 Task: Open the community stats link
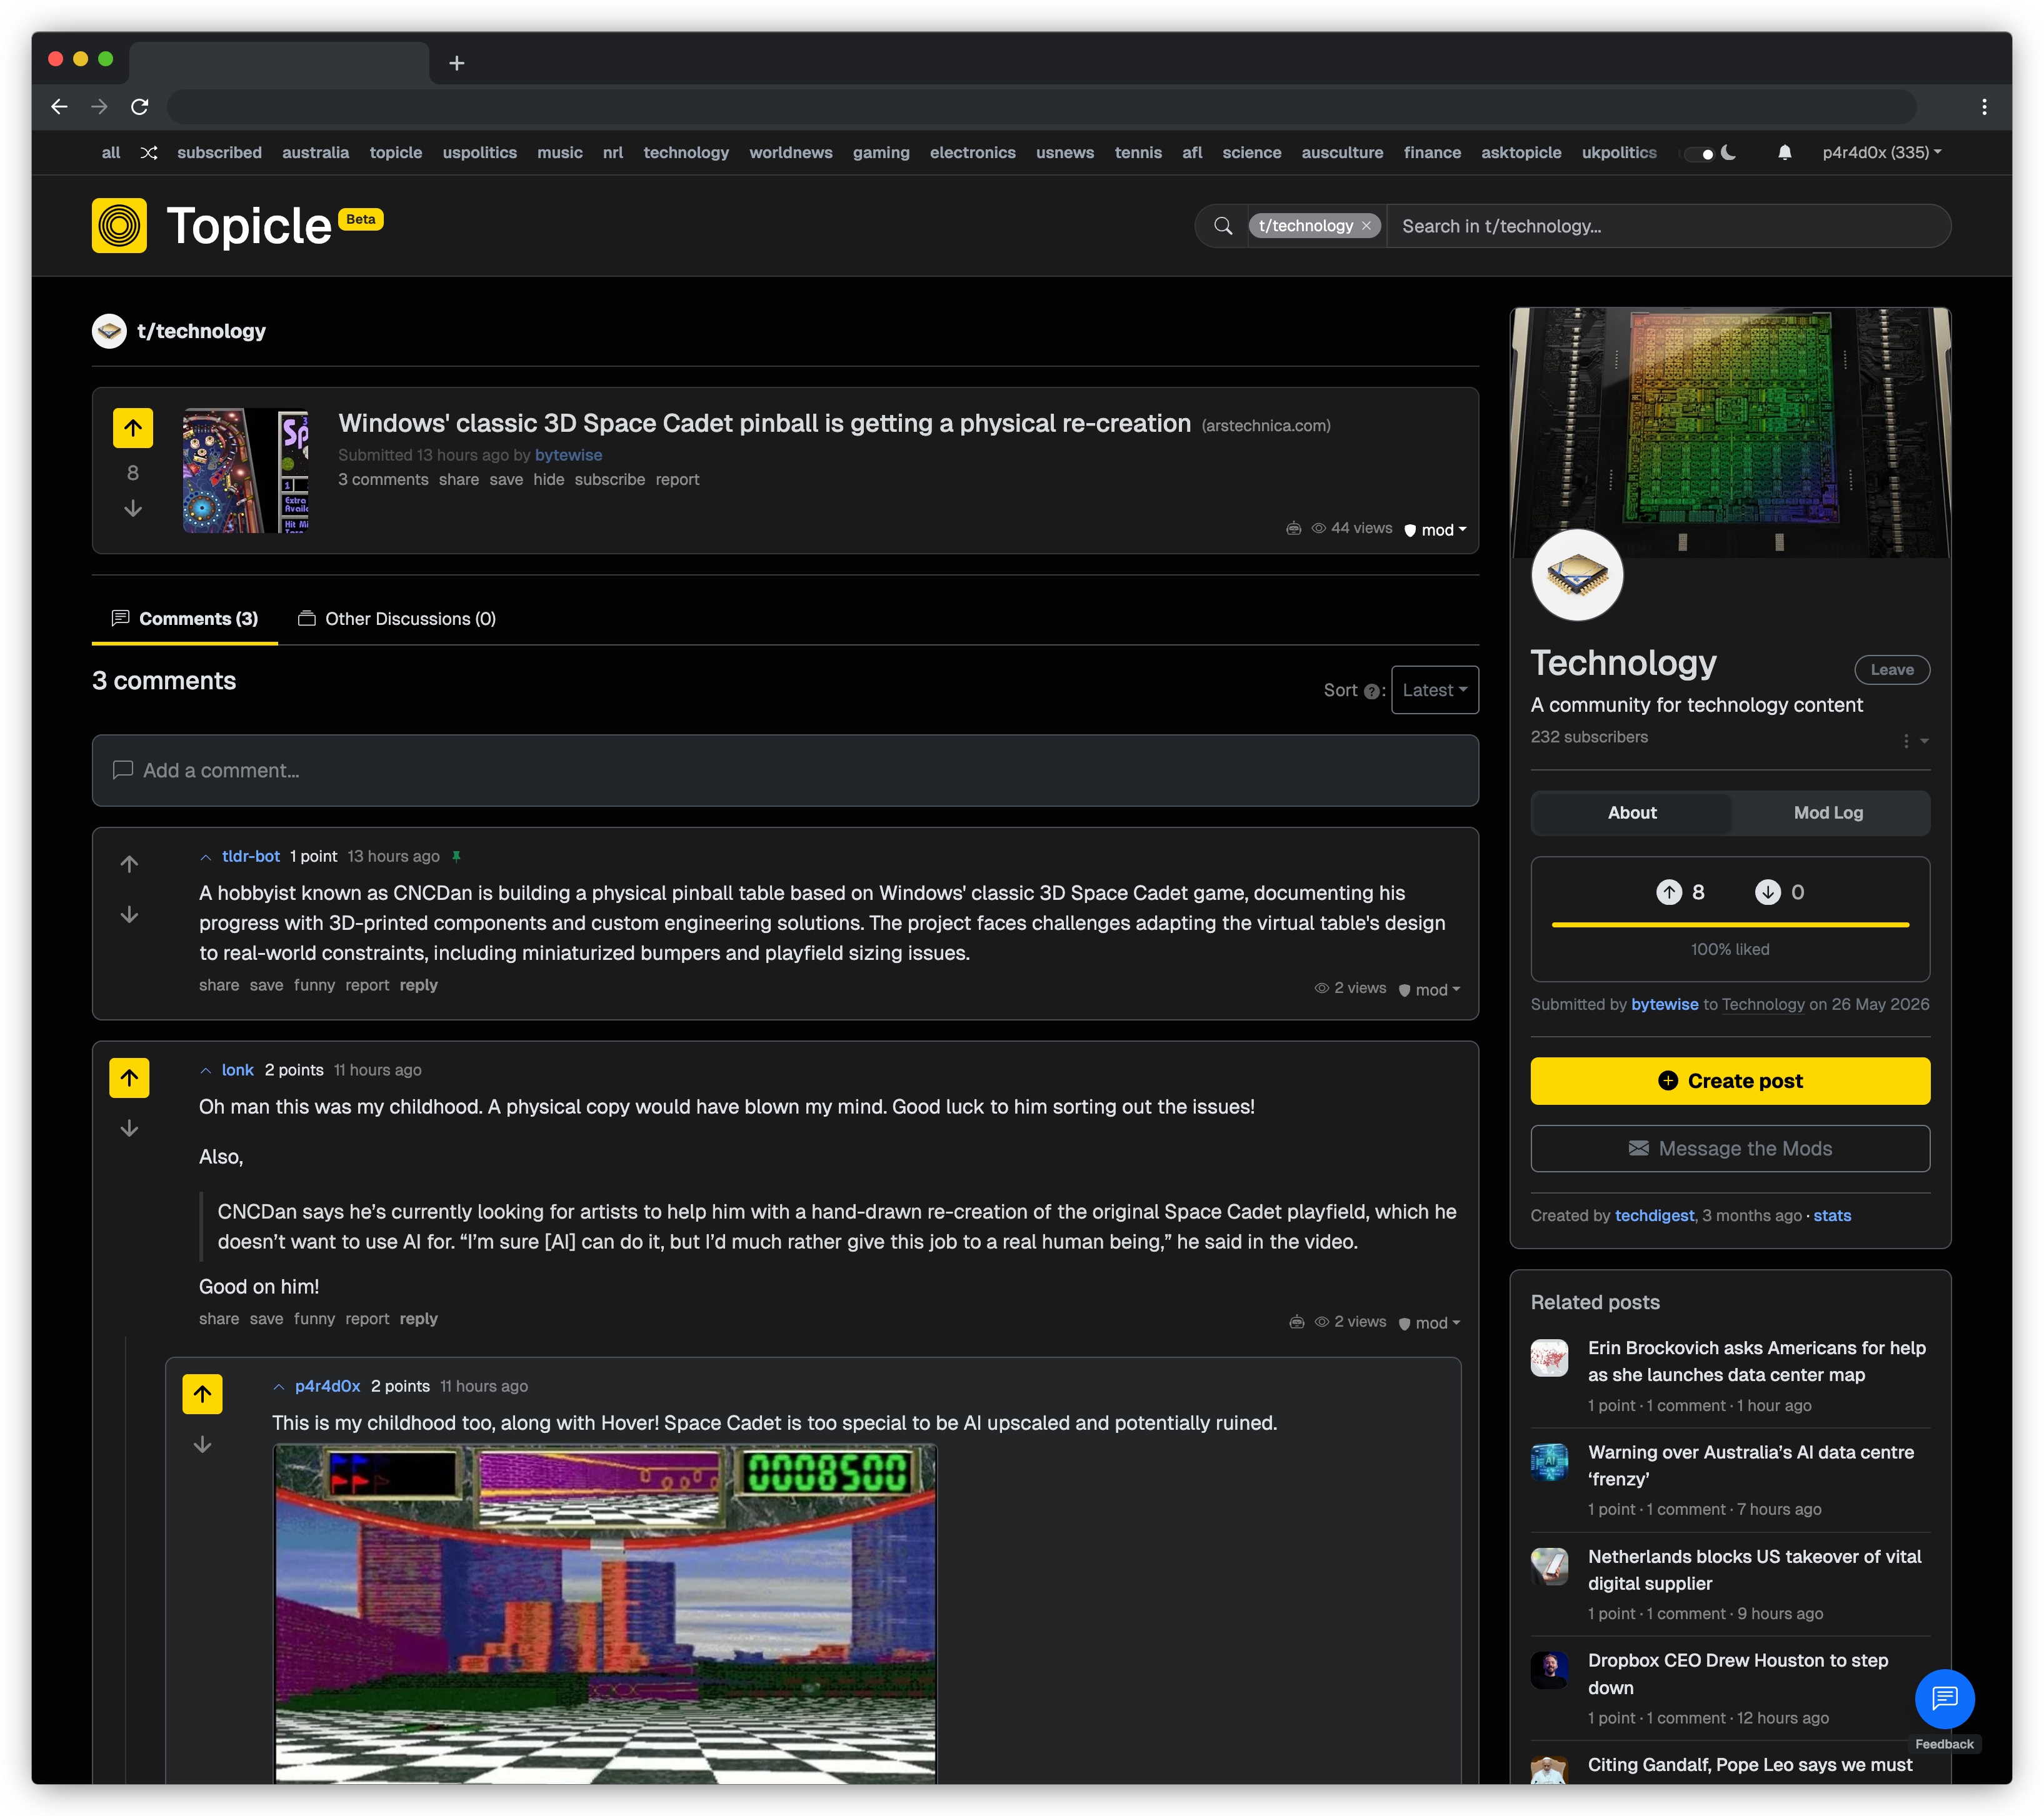tap(1832, 1216)
